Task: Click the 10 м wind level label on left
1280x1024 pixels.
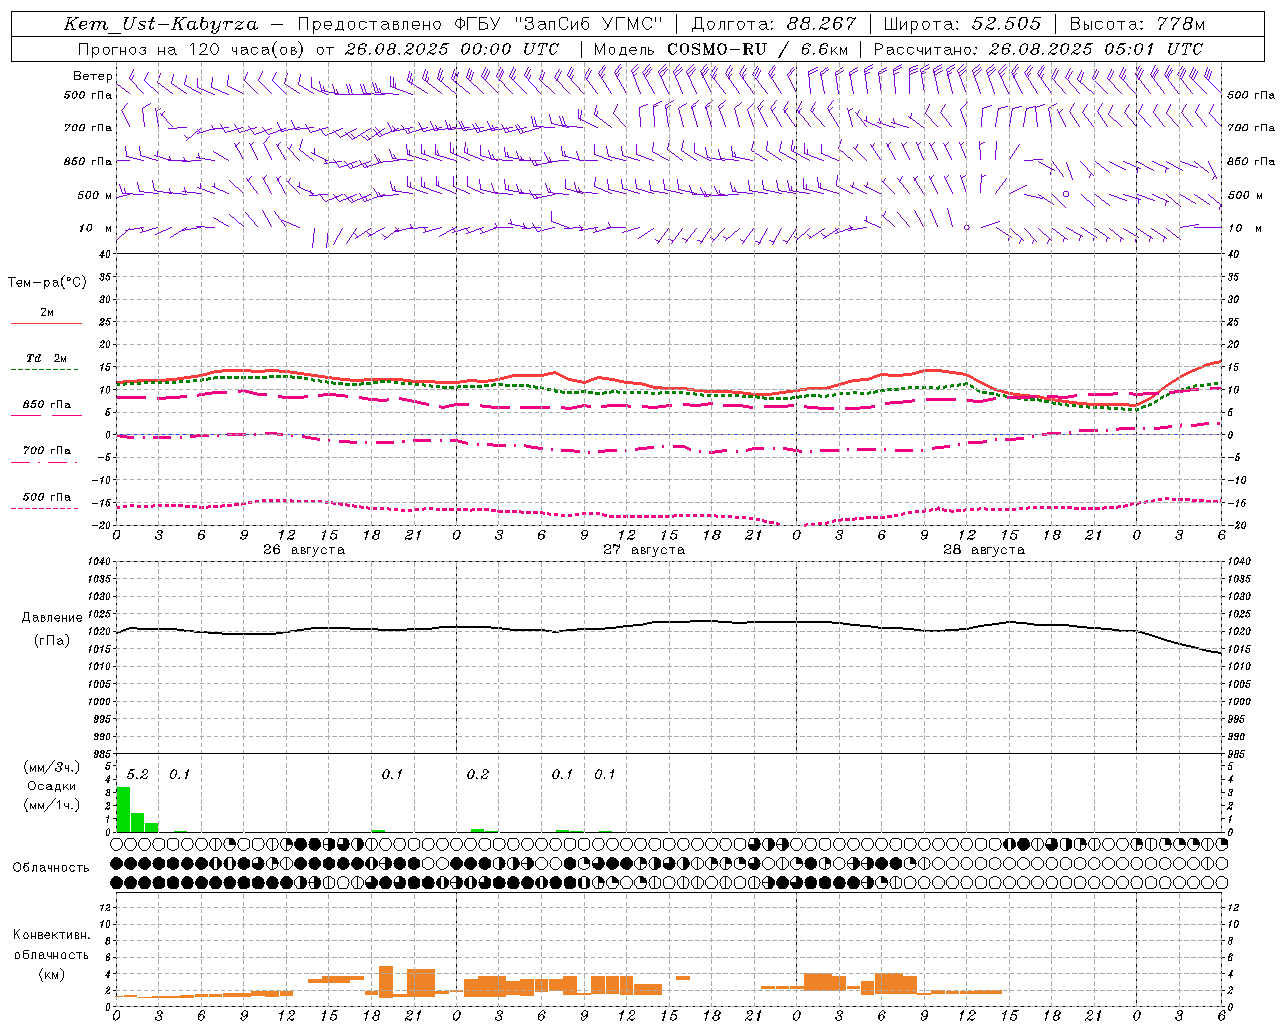Action: tap(95, 228)
